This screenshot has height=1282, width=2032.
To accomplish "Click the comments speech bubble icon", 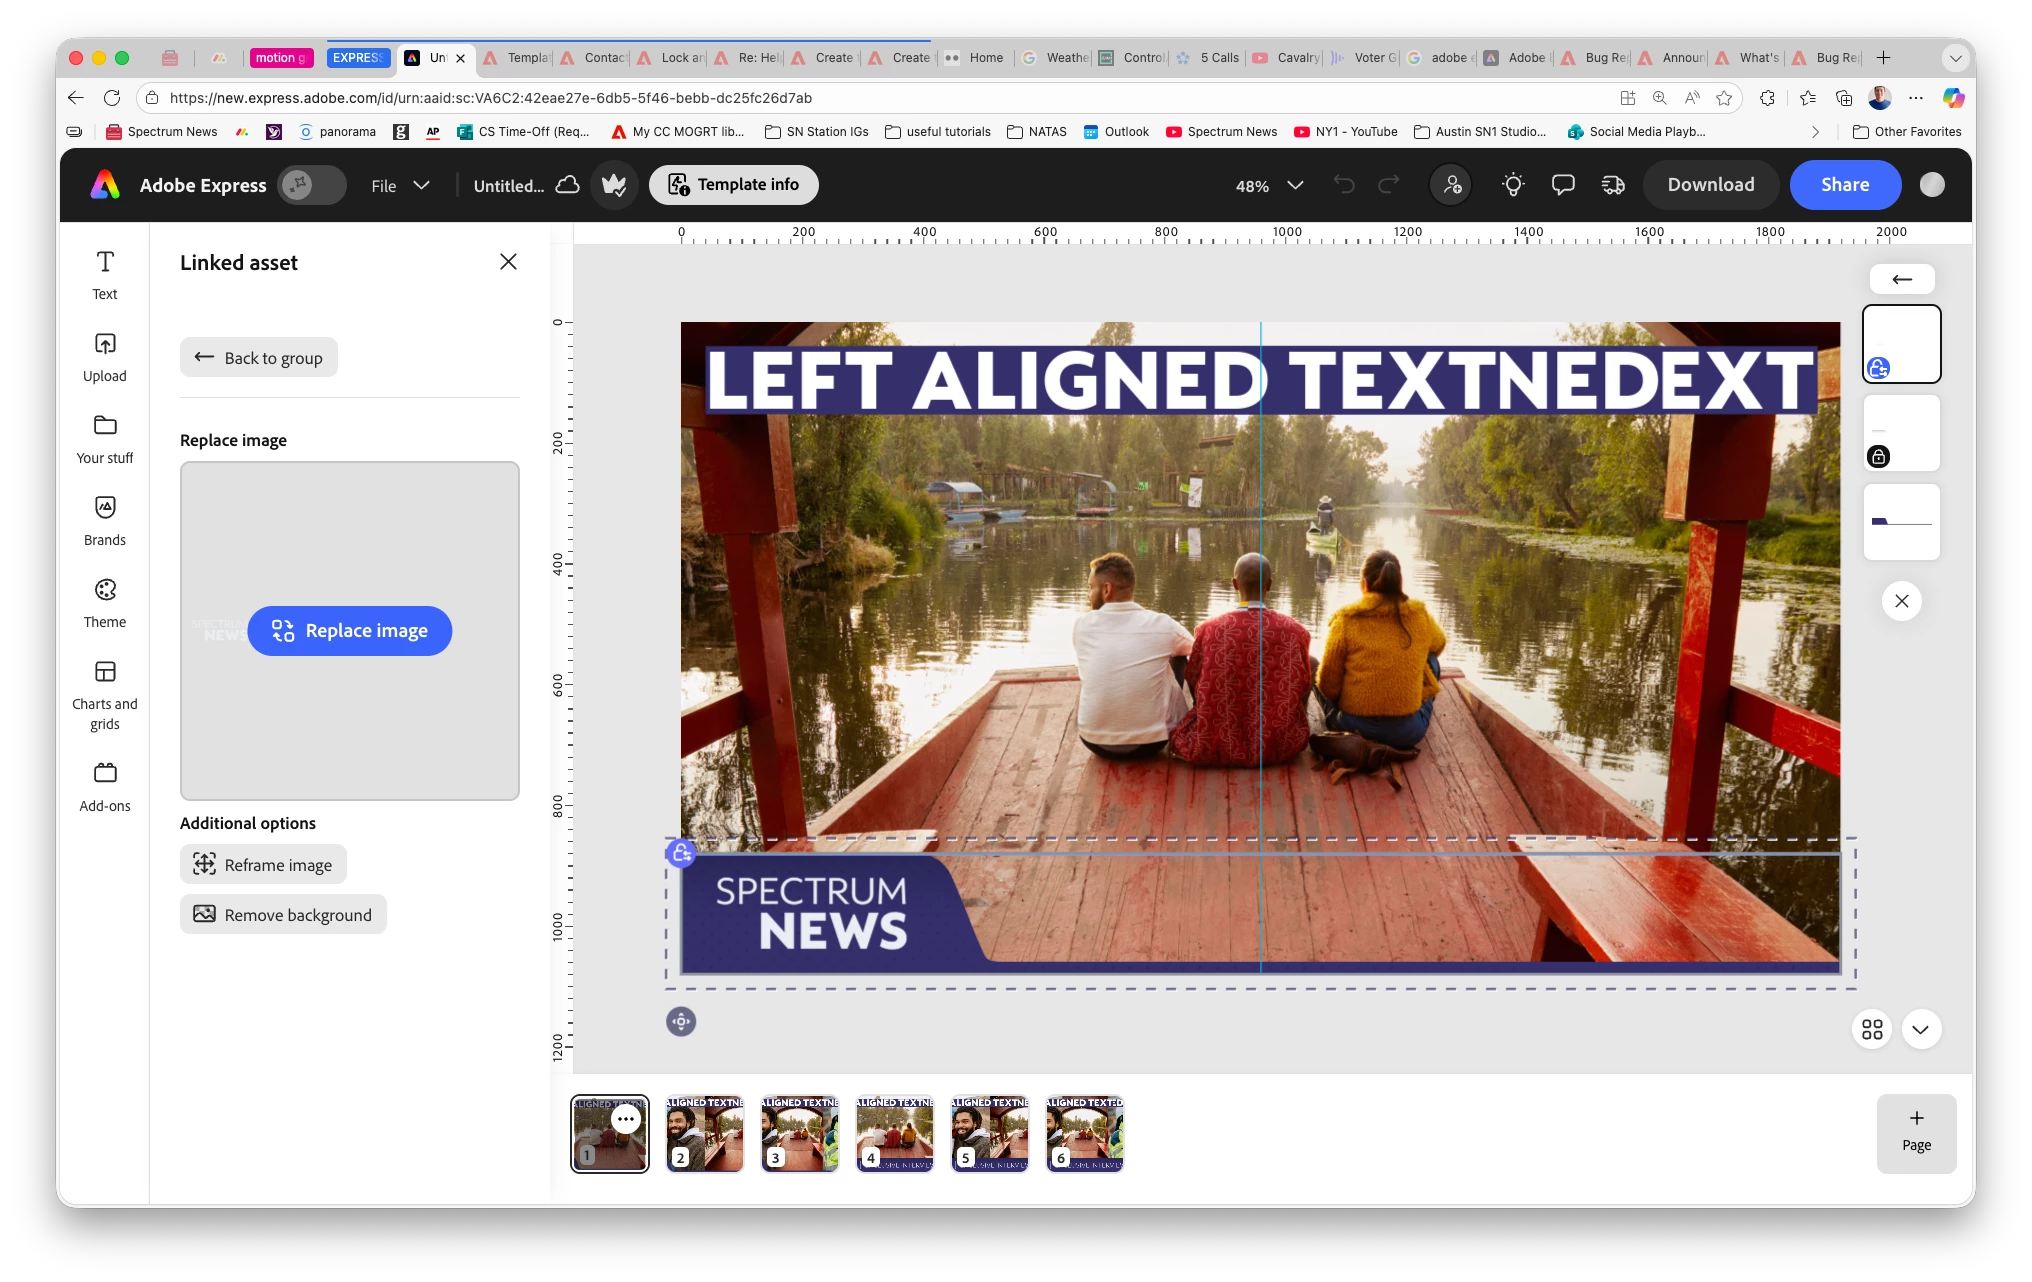I will click(1563, 185).
